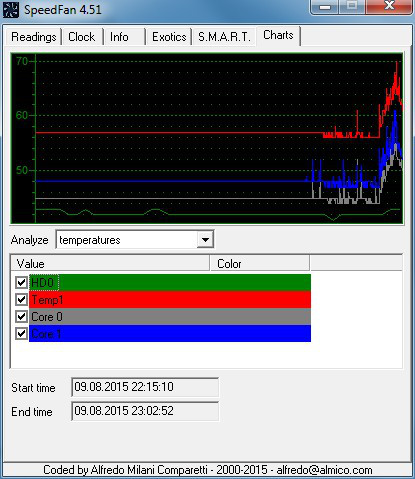Go to the Info tab

coord(119,37)
